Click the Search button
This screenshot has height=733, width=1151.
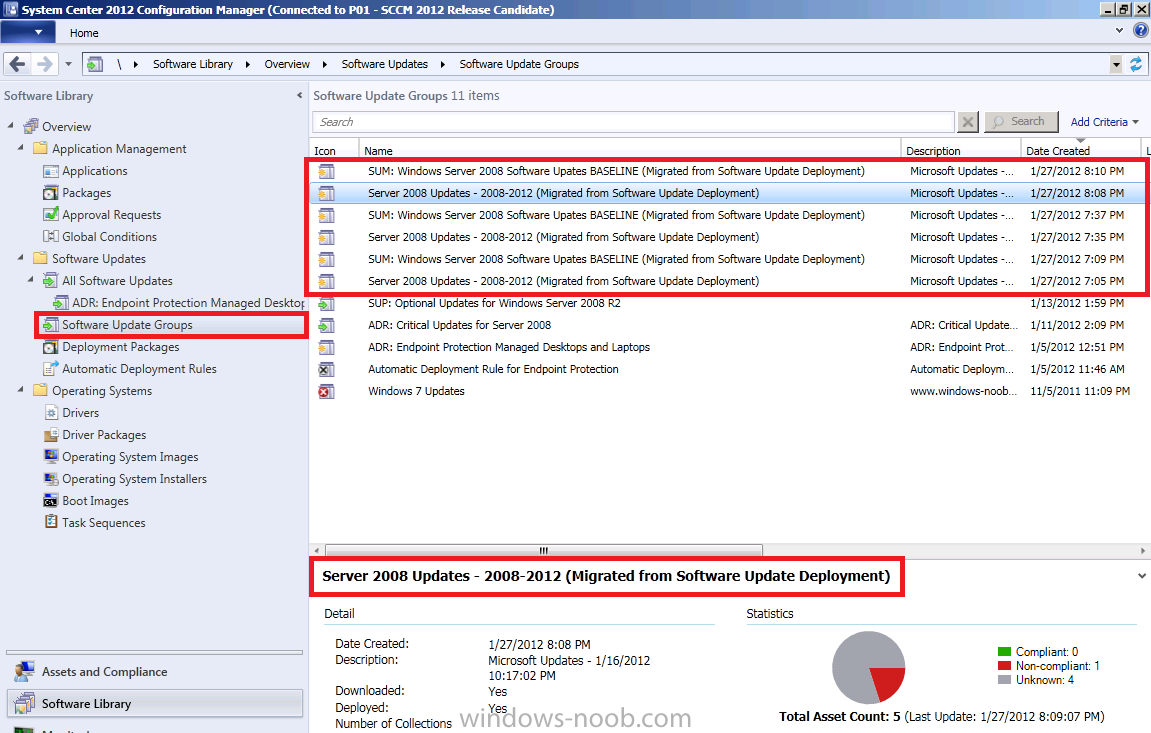pyautogui.click(x=1021, y=122)
